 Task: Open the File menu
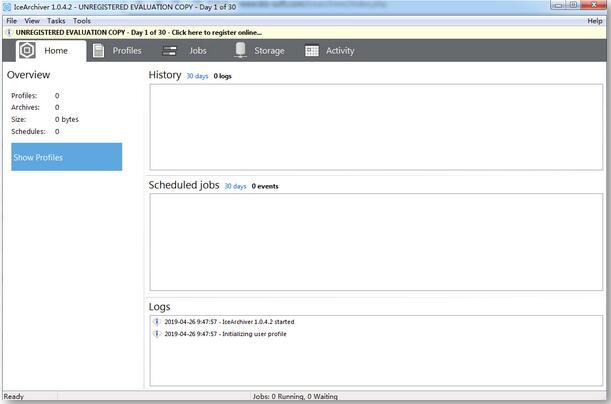[12, 21]
